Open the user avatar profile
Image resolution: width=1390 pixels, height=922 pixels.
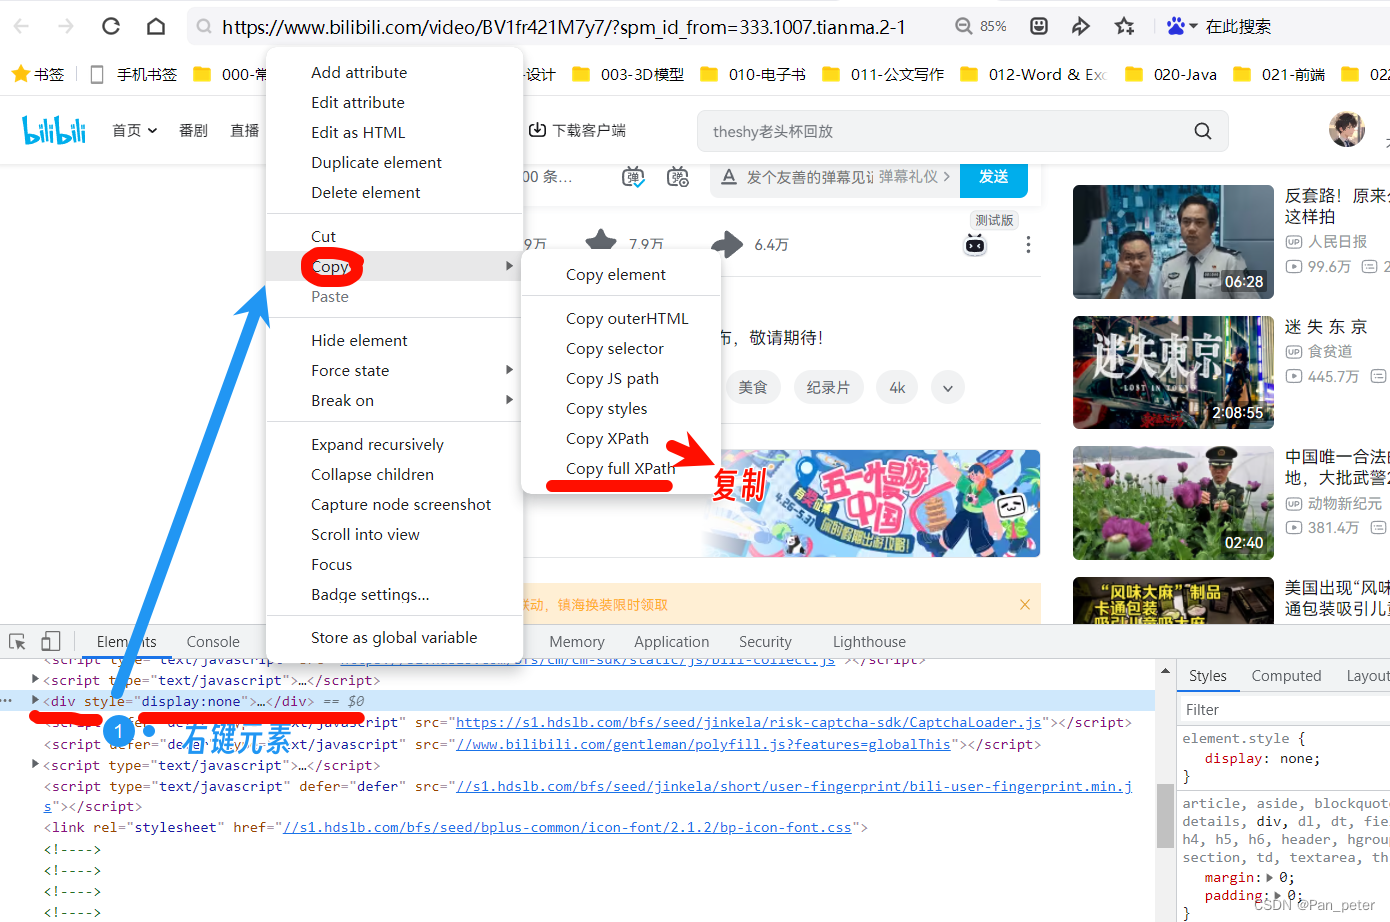pos(1347,130)
